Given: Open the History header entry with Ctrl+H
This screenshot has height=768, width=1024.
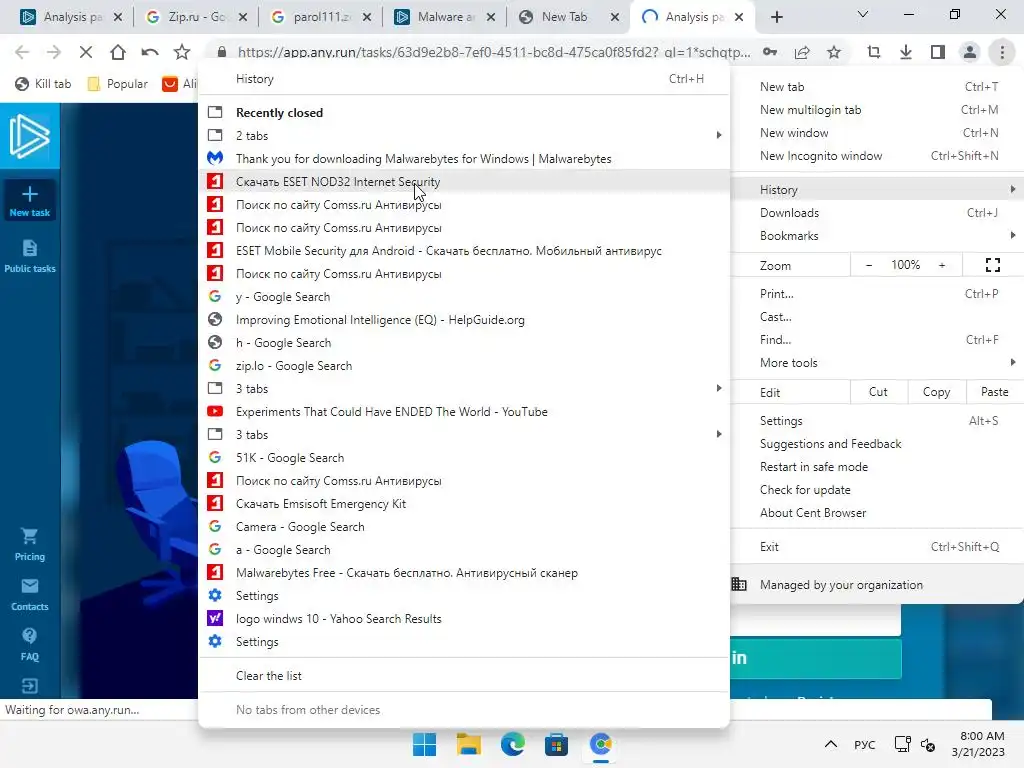Looking at the screenshot, I should pyautogui.click(x=464, y=79).
